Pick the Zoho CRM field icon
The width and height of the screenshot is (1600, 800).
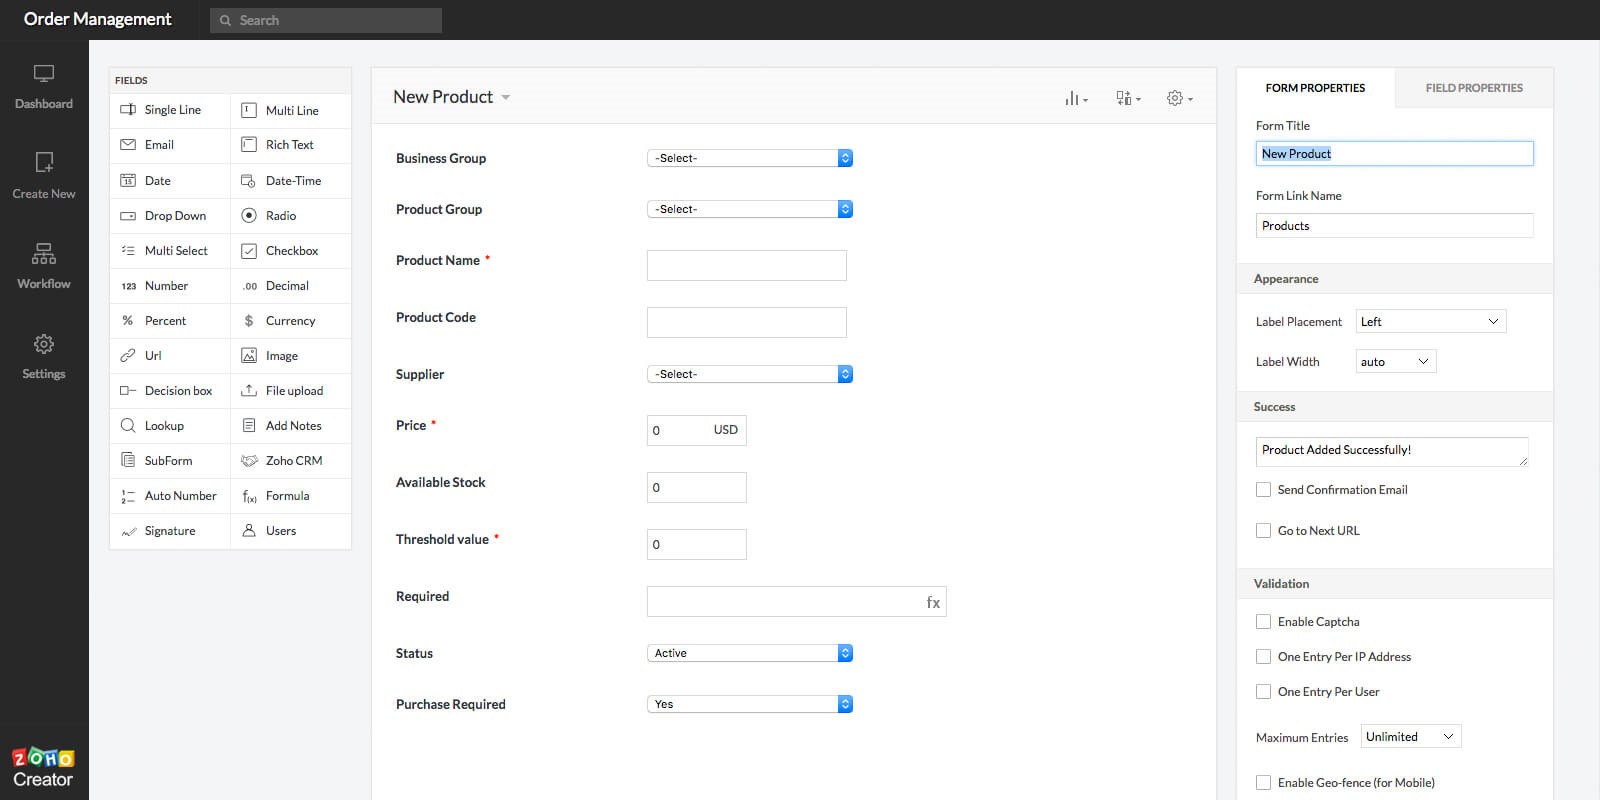(x=249, y=461)
